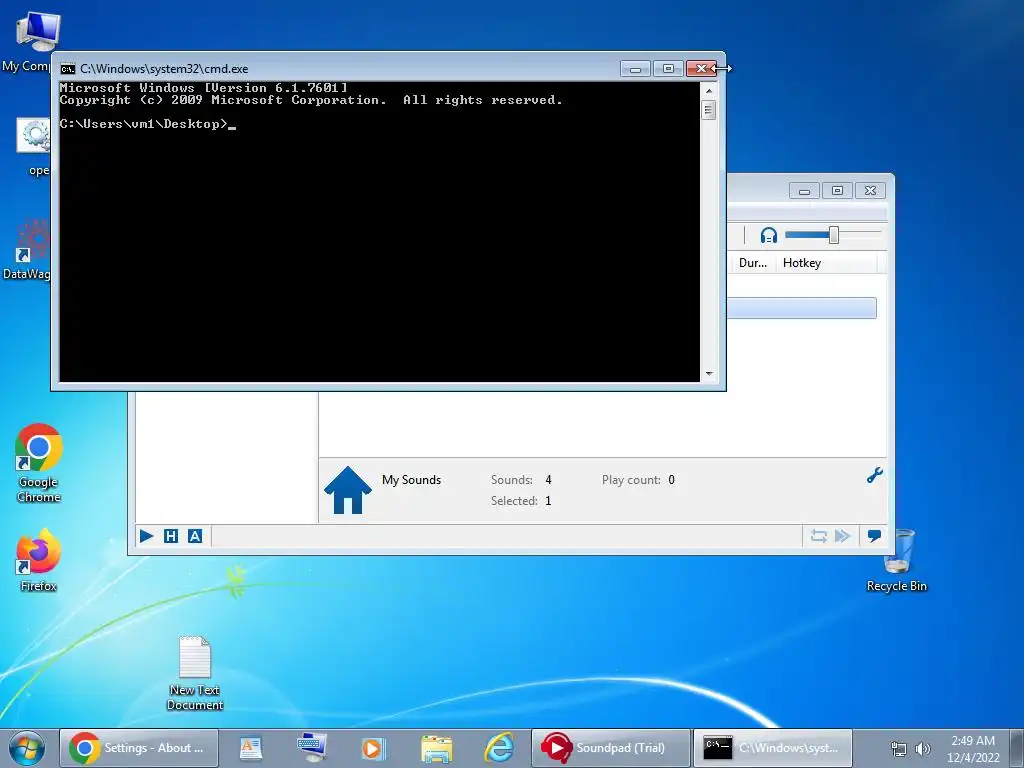Maximize the cmd.exe window
The width and height of the screenshot is (1024, 768).
[x=667, y=69]
